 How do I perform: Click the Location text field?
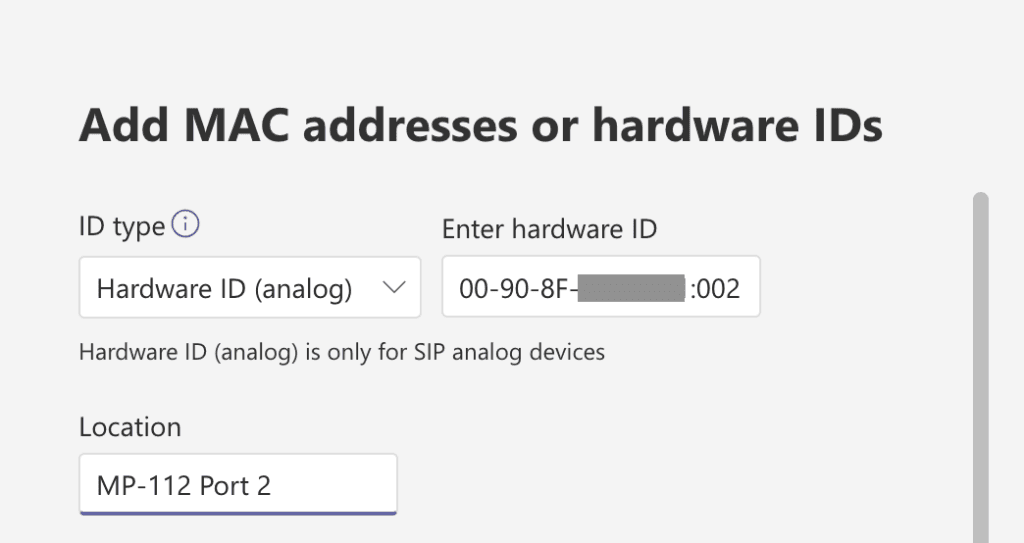[238, 484]
